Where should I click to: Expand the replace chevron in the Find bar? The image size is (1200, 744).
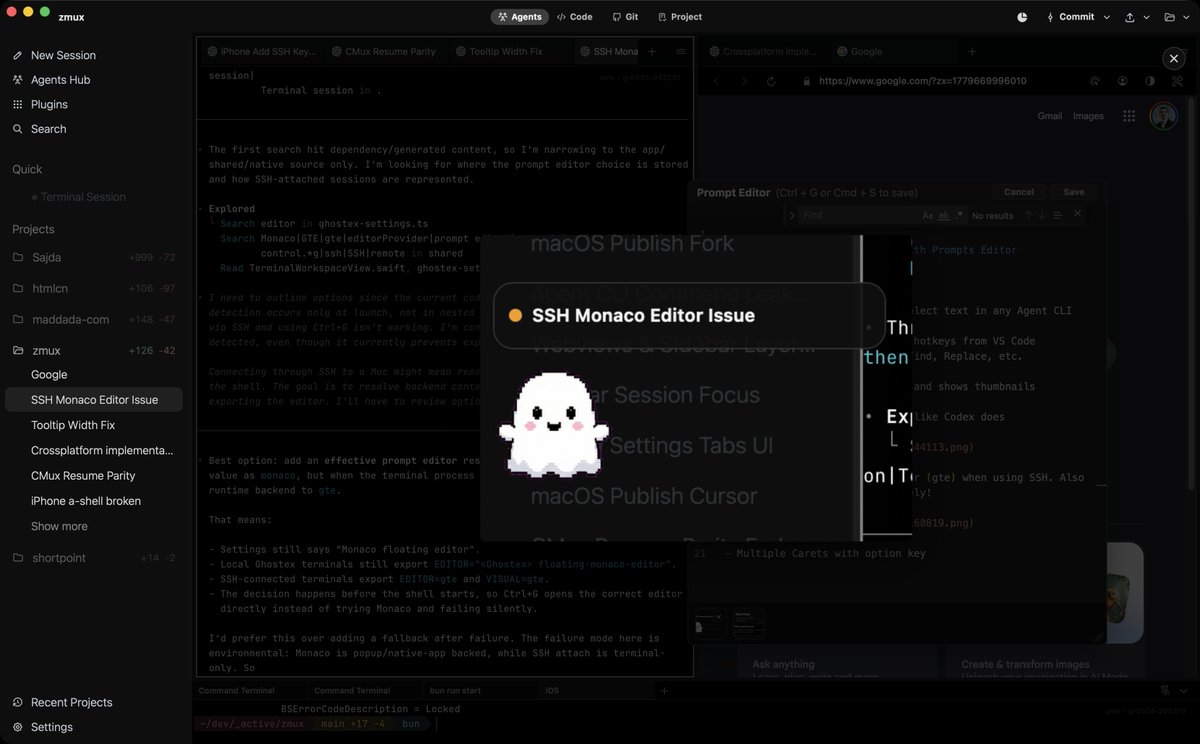click(x=792, y=215)
